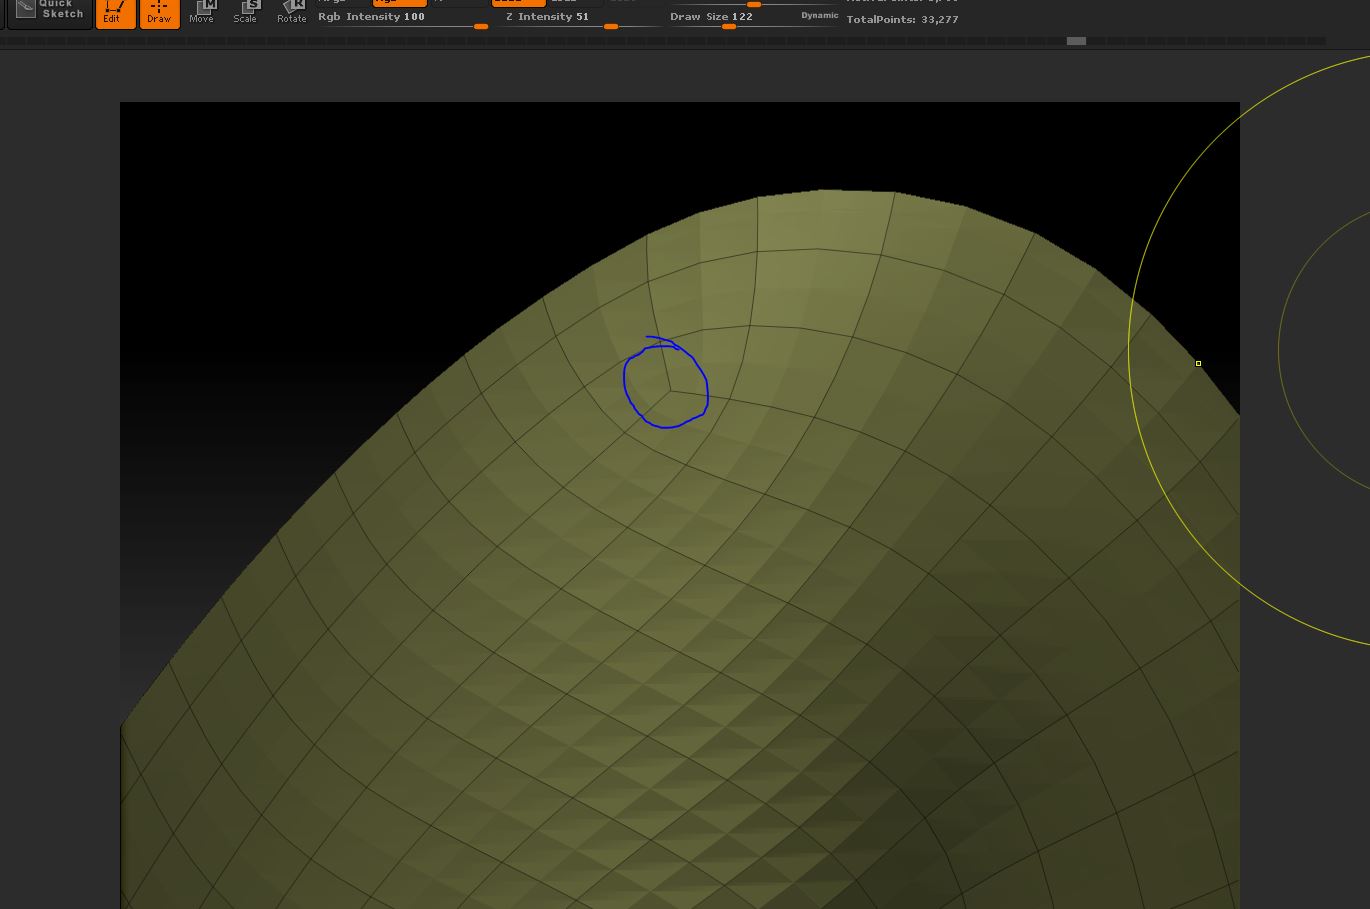Viewport: 1370px width, 909px height.
Task: Toggle Draw mode button
Action: (x=160, y=13)
